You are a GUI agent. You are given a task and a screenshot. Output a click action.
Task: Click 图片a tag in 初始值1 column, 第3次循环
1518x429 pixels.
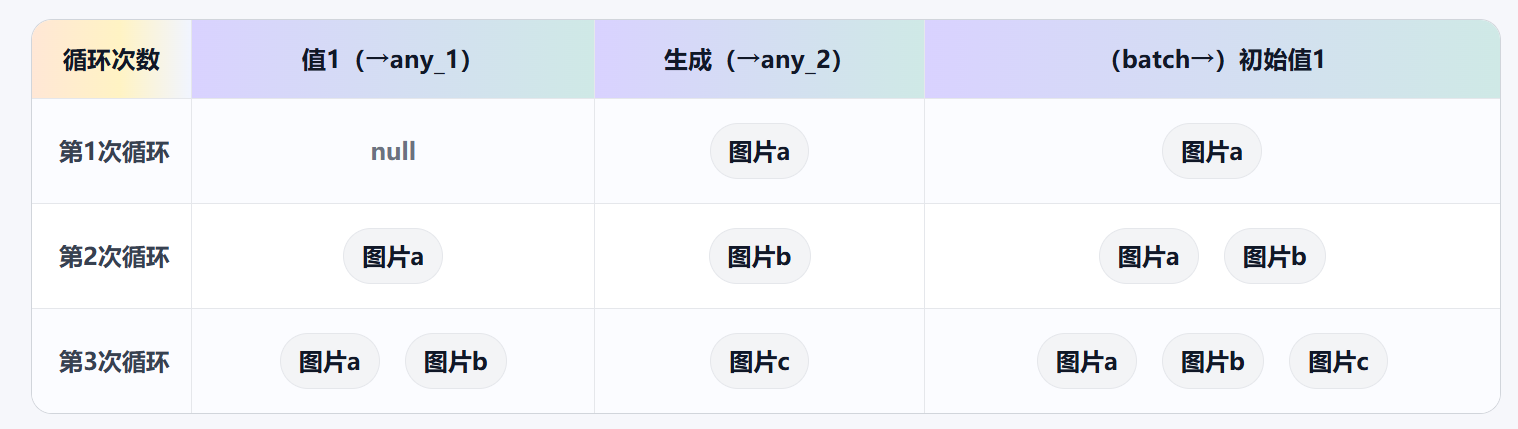[x=1086, y=361]
